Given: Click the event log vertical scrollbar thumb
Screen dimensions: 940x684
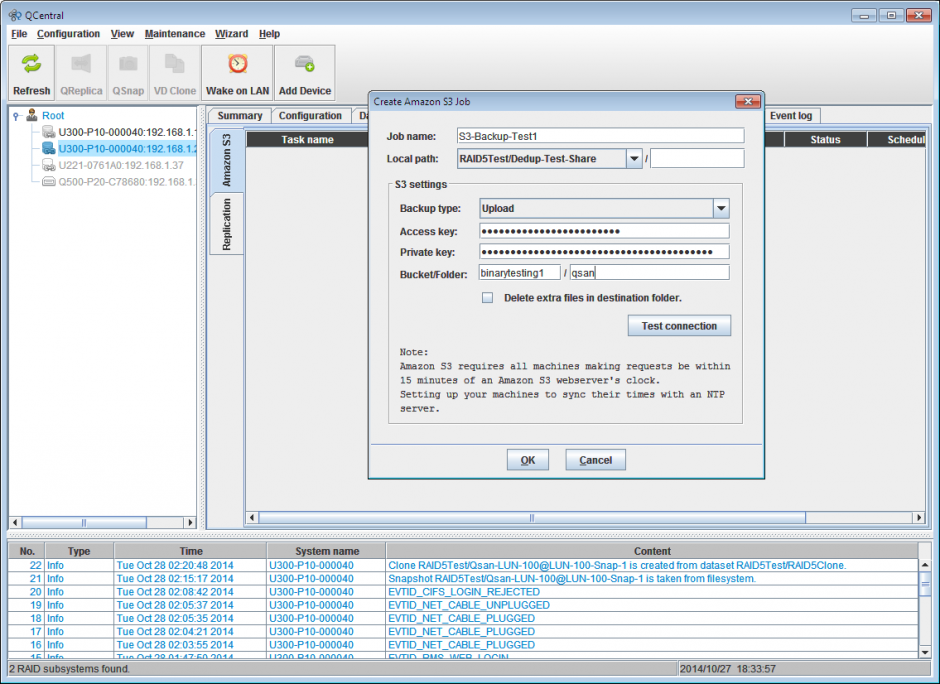Looking at the screenshot, I should (925, 583).
